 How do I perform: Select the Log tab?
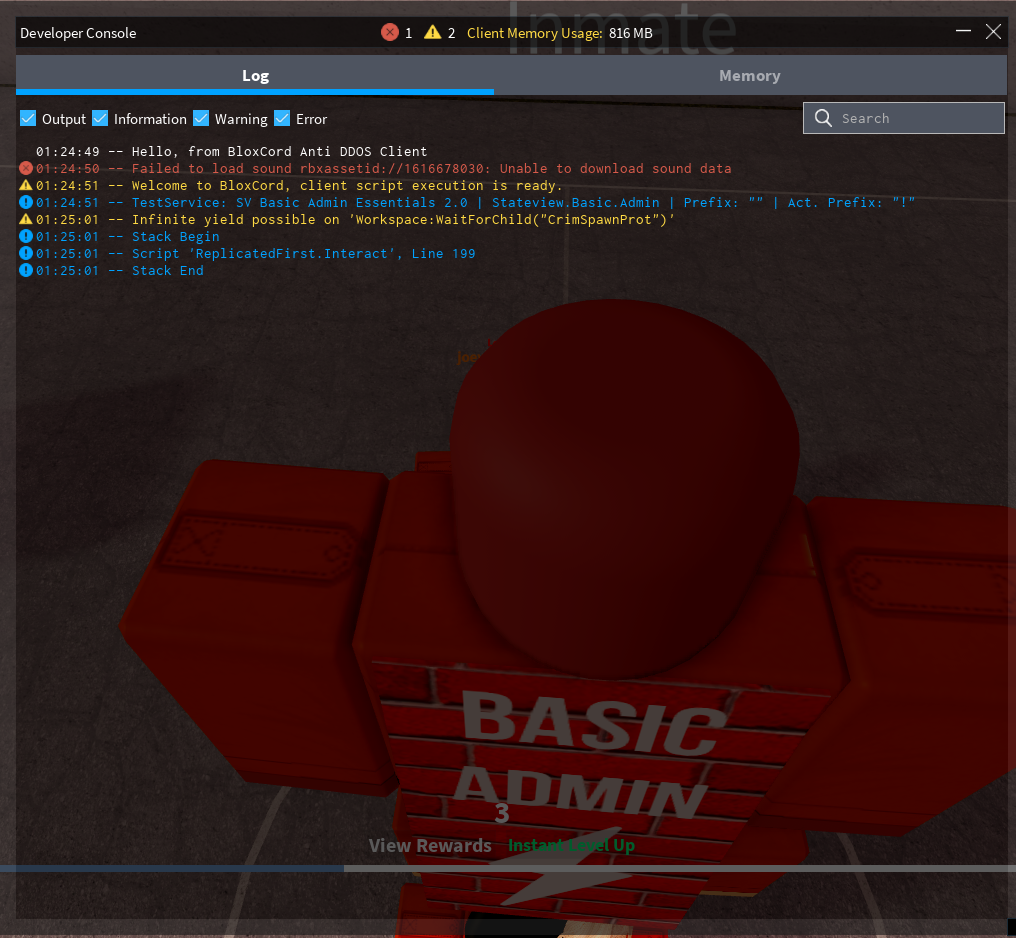255,75
